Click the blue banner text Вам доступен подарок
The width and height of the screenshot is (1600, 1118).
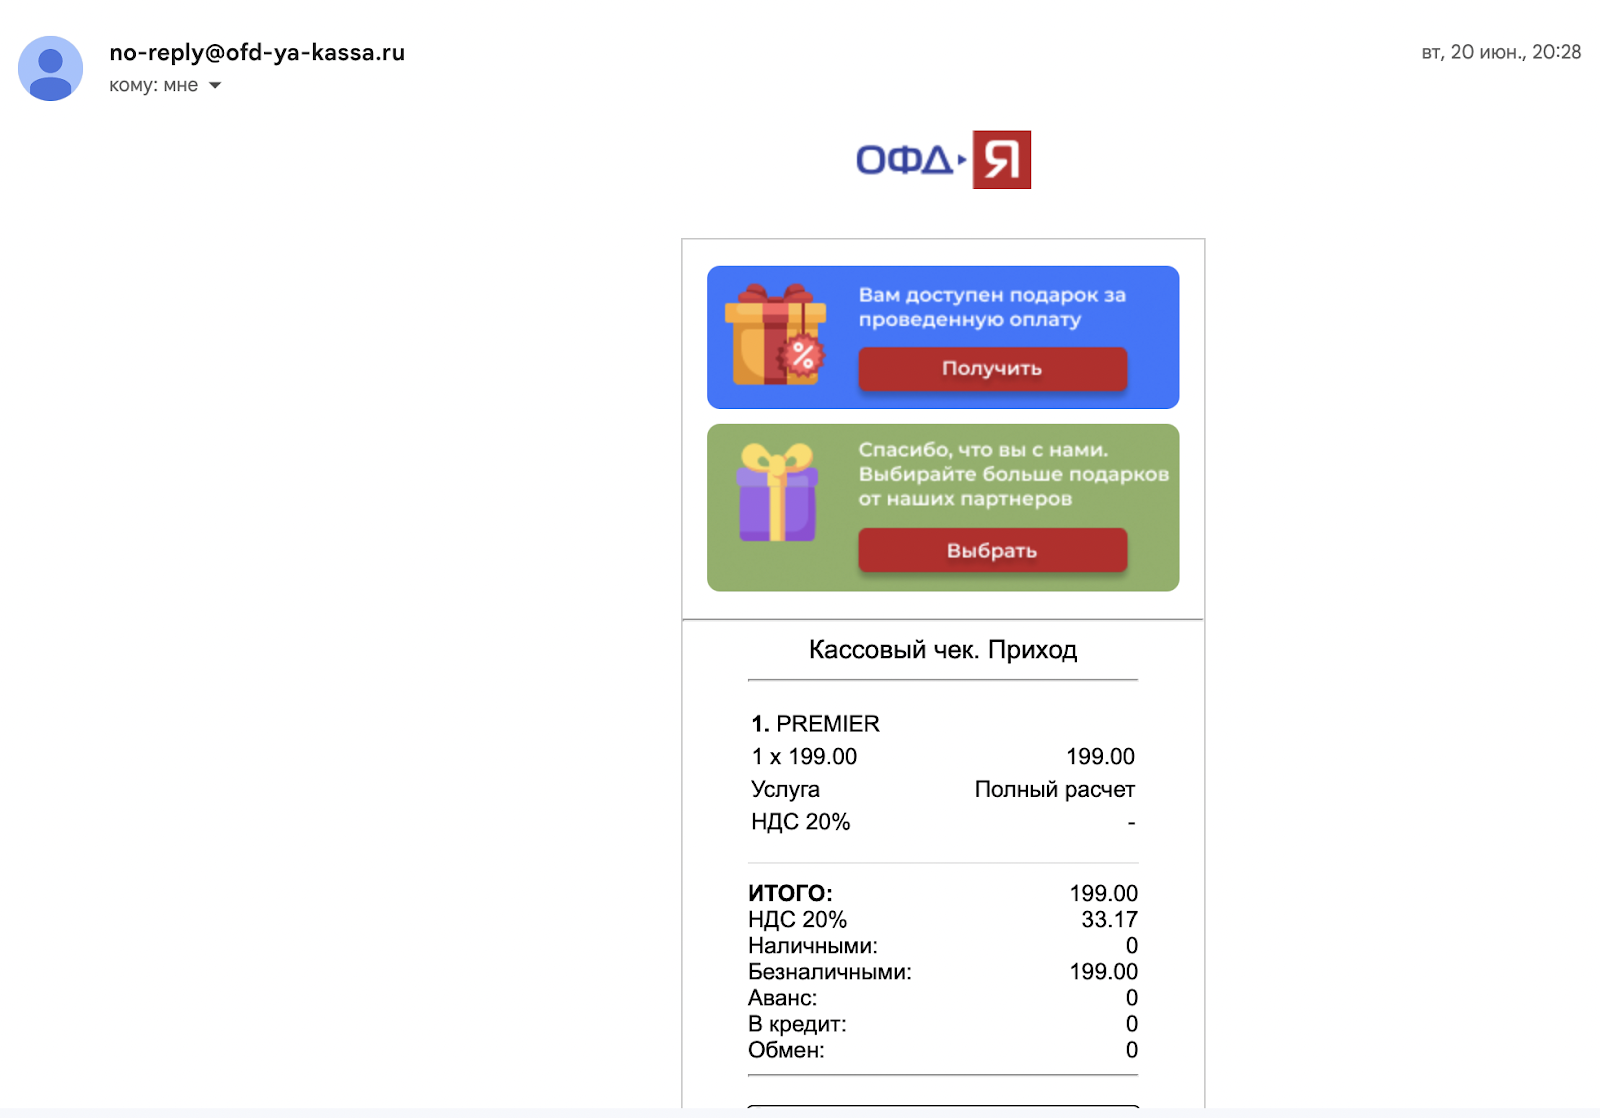(x=992, y=307)
